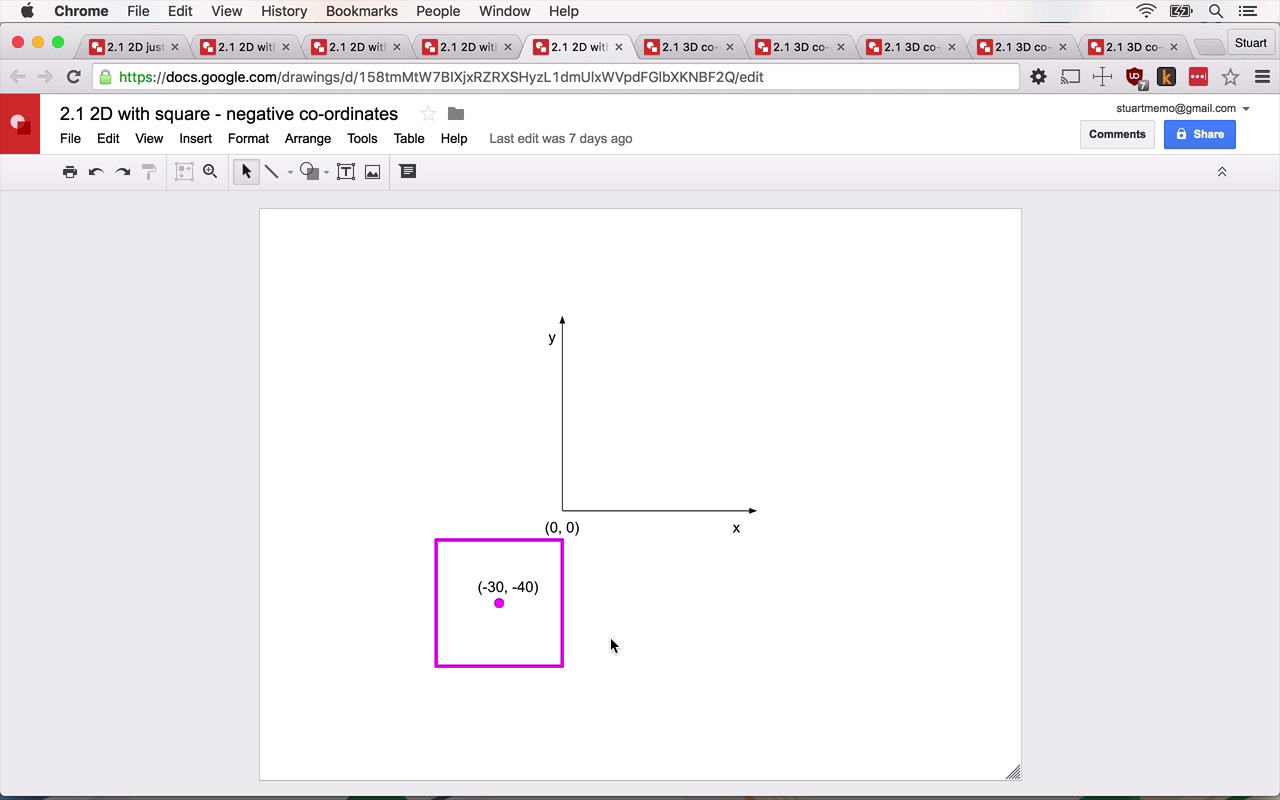1280x800 pixels.
Task: Click the Cast extension icon
Action: pos(1070,77)
